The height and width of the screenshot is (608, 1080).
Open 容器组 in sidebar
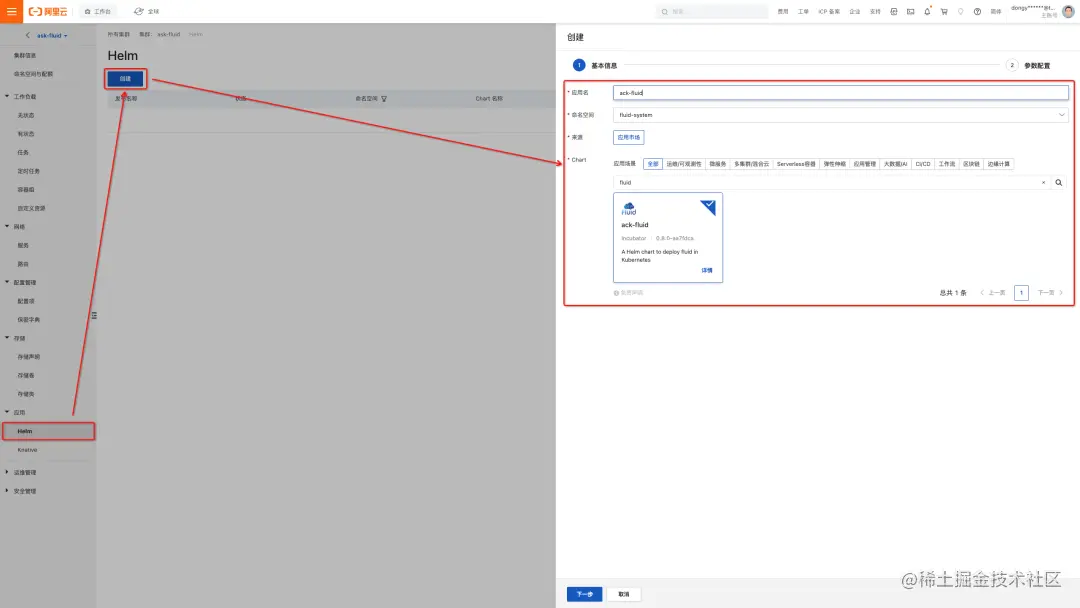click(x=25, y=189)
